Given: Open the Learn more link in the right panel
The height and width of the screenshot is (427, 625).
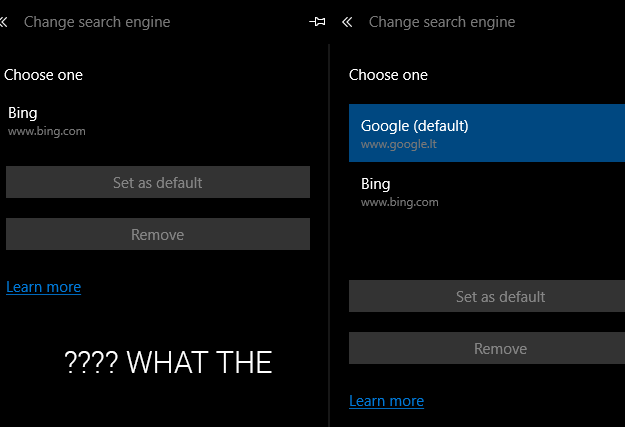Looking at the screenshot, I should point(386,401).
